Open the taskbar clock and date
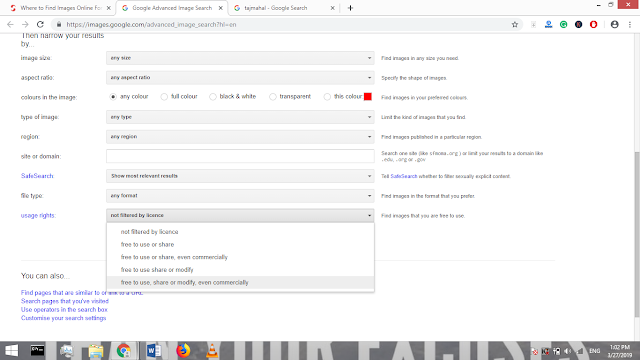 (620, 351)
